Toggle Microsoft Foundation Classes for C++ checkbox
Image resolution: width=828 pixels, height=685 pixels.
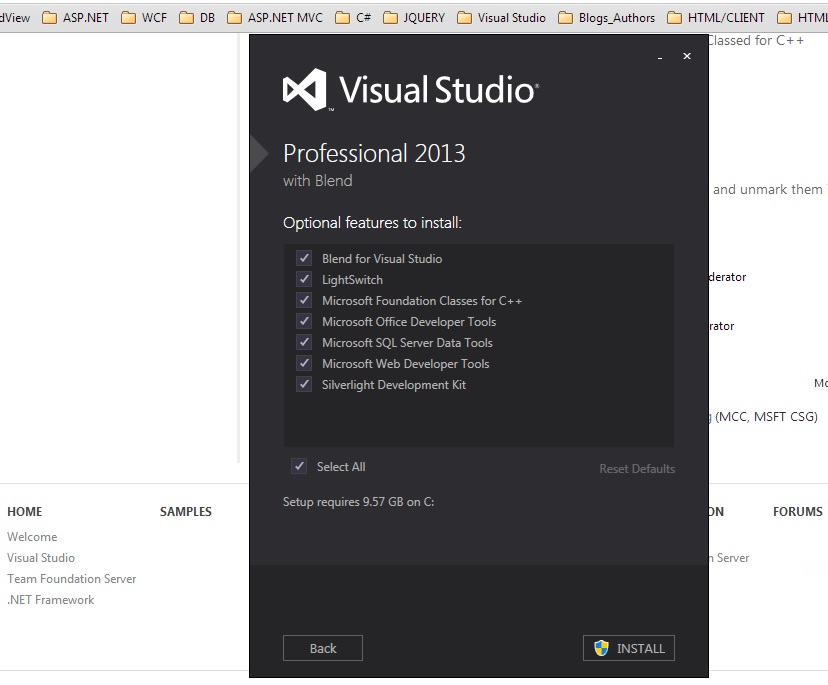[304, 301]
